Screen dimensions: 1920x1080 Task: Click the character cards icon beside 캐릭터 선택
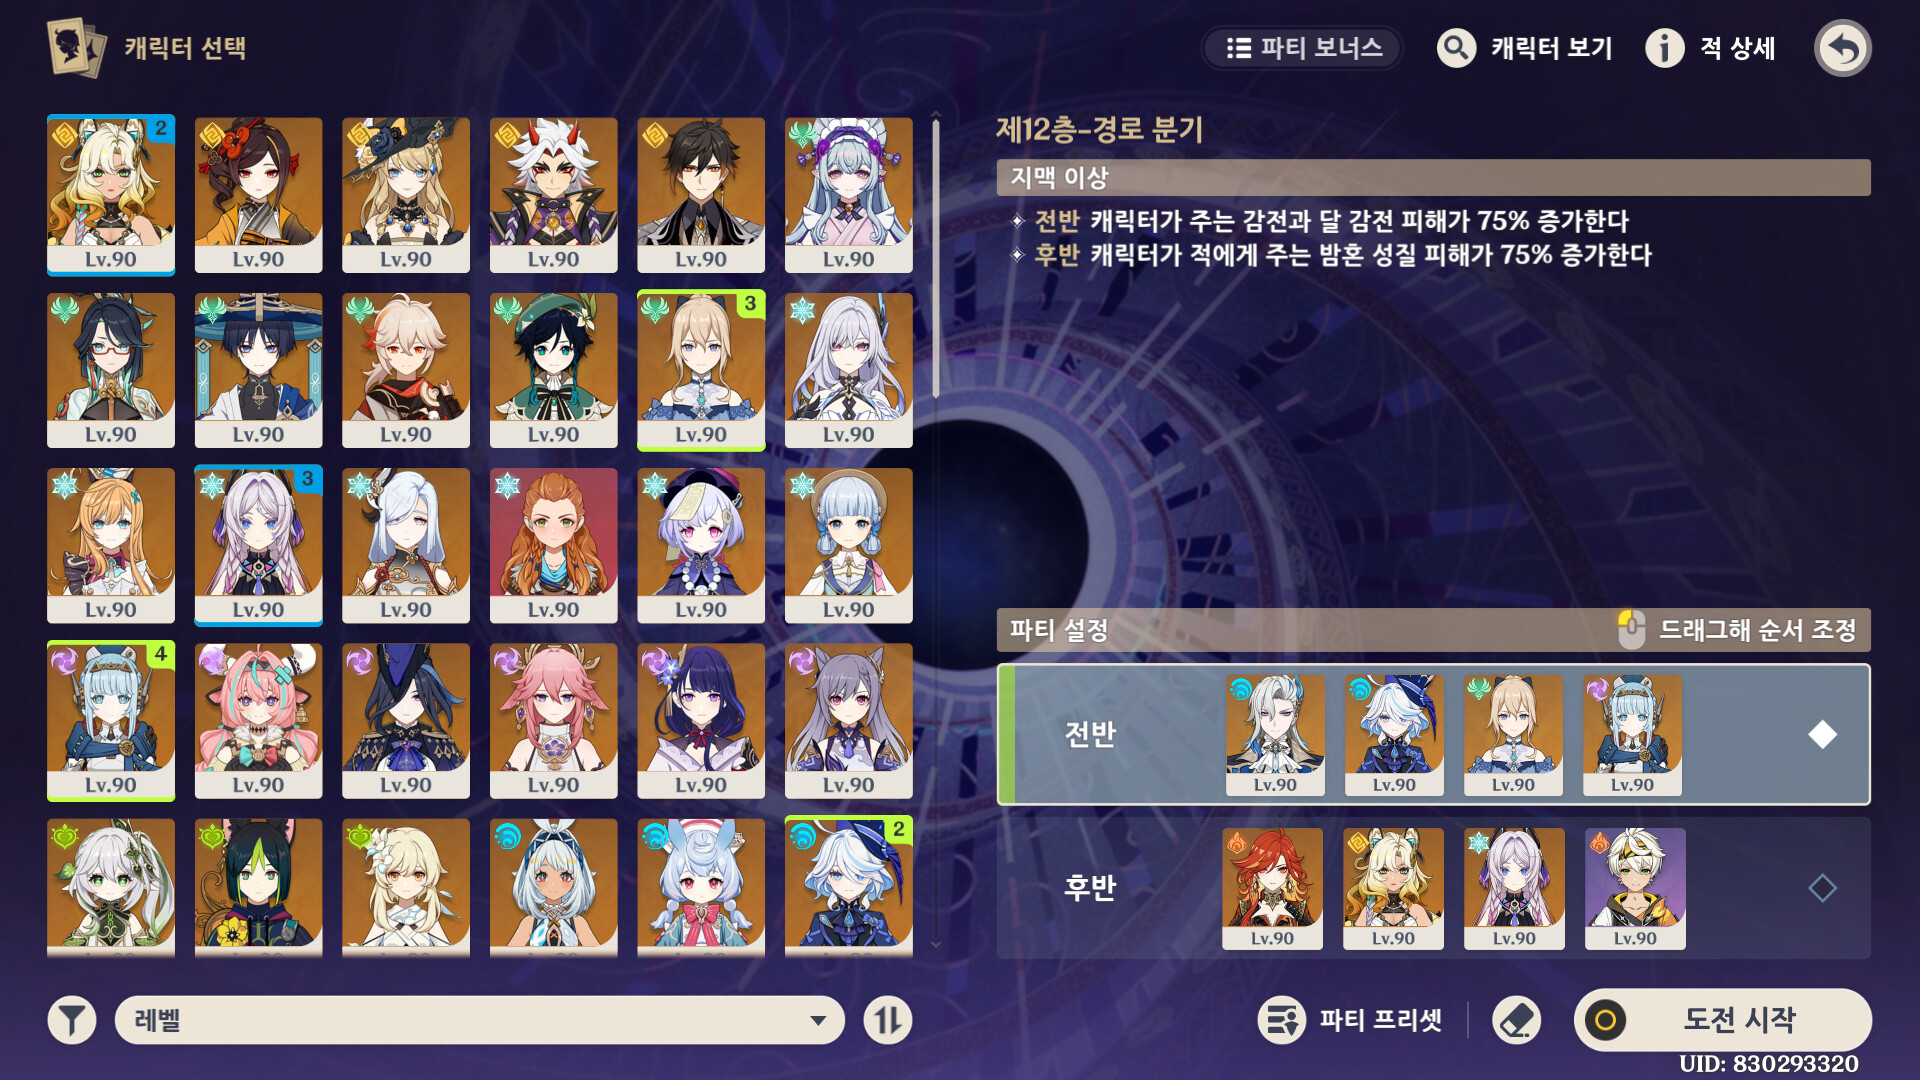(76, 47)
